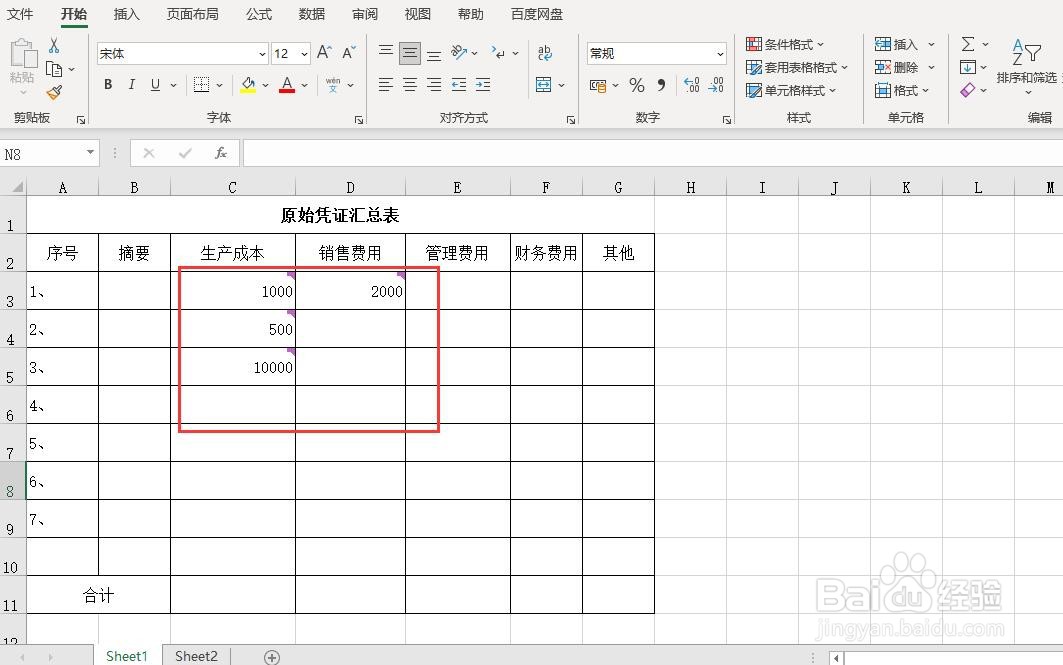This screenshot has width=1063, height=665.
Task: Click in the formula bar input
Action: pos(653,153)
